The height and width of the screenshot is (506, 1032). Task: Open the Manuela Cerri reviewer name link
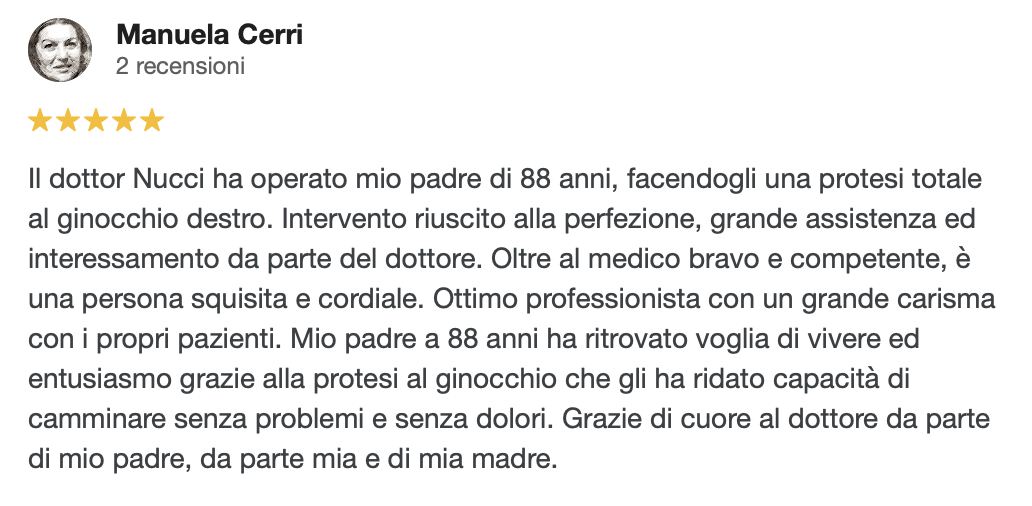209,35
